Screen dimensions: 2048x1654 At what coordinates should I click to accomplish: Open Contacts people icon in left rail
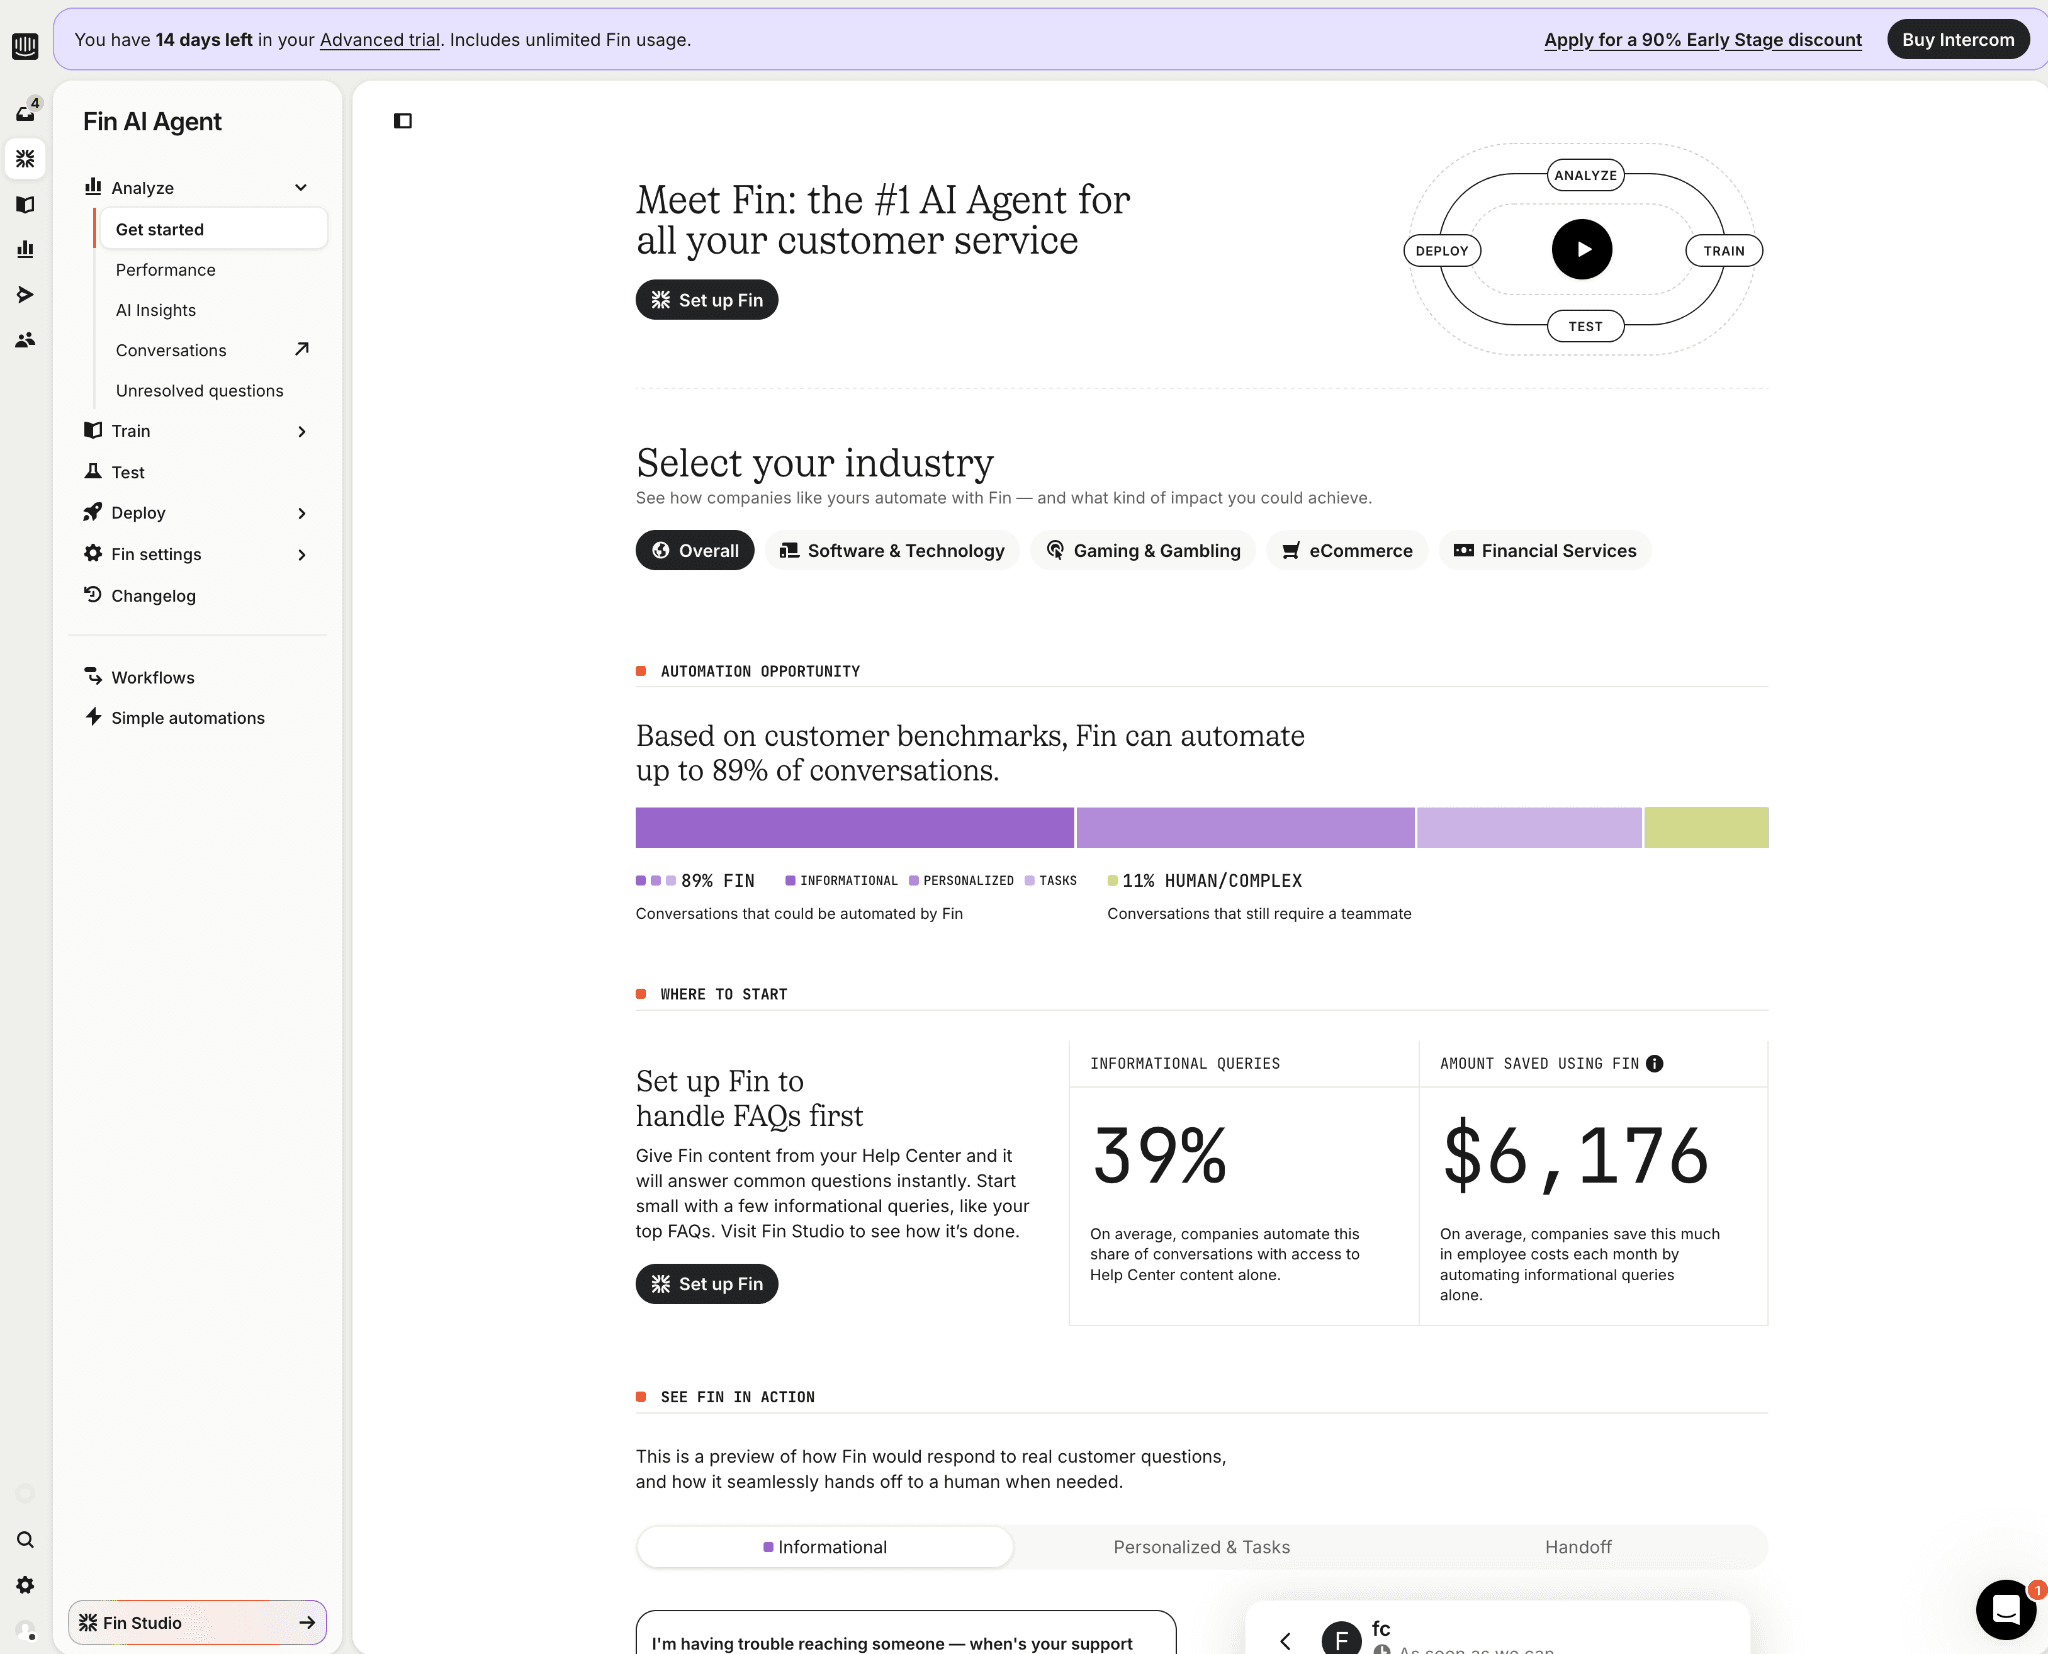[x=25, y=340]
